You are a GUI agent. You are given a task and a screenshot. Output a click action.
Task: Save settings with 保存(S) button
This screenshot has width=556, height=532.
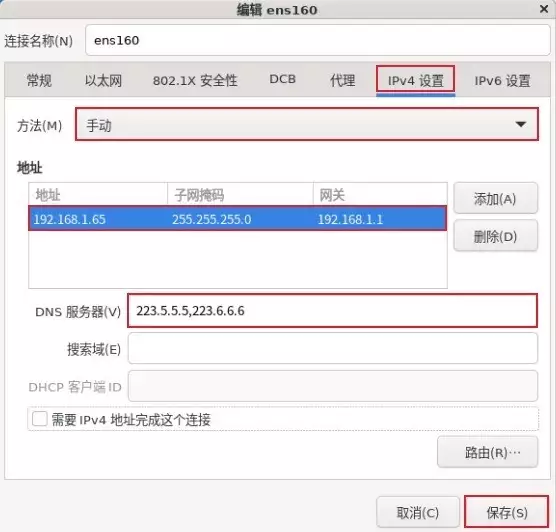click(506, 512)
